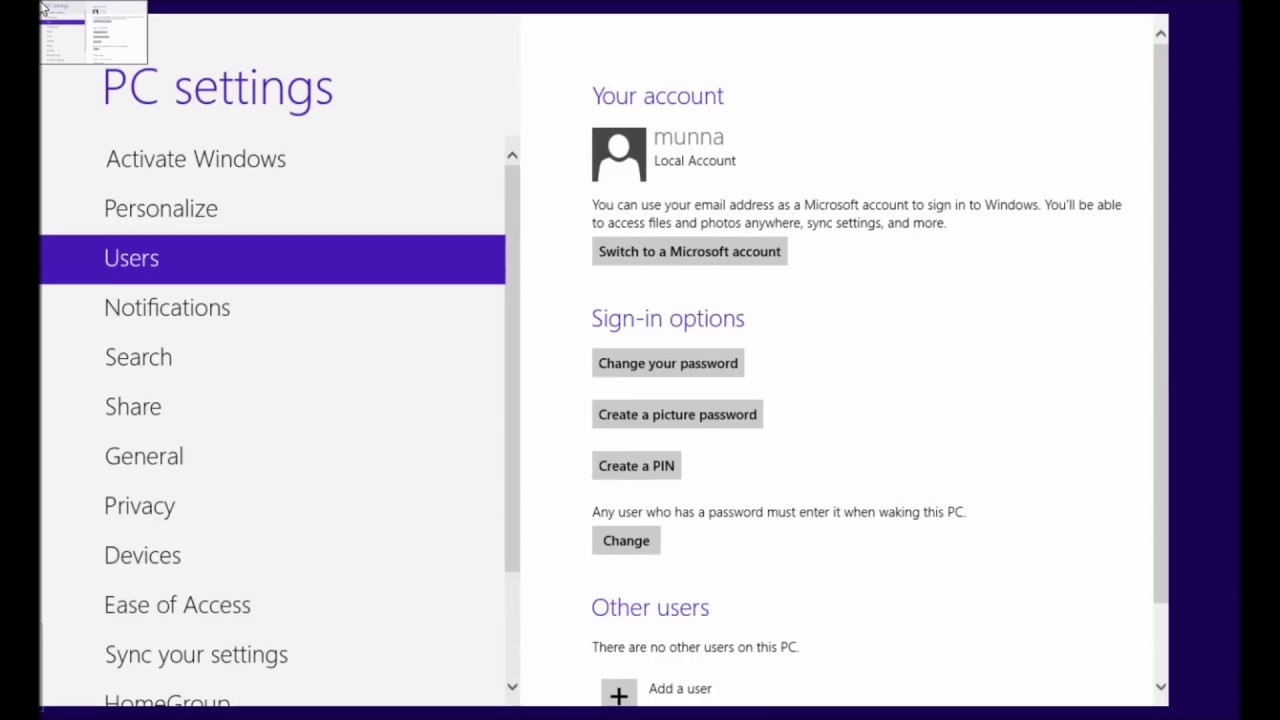Open Notifications settings
1280x720 pixels.
pos(167,307)
